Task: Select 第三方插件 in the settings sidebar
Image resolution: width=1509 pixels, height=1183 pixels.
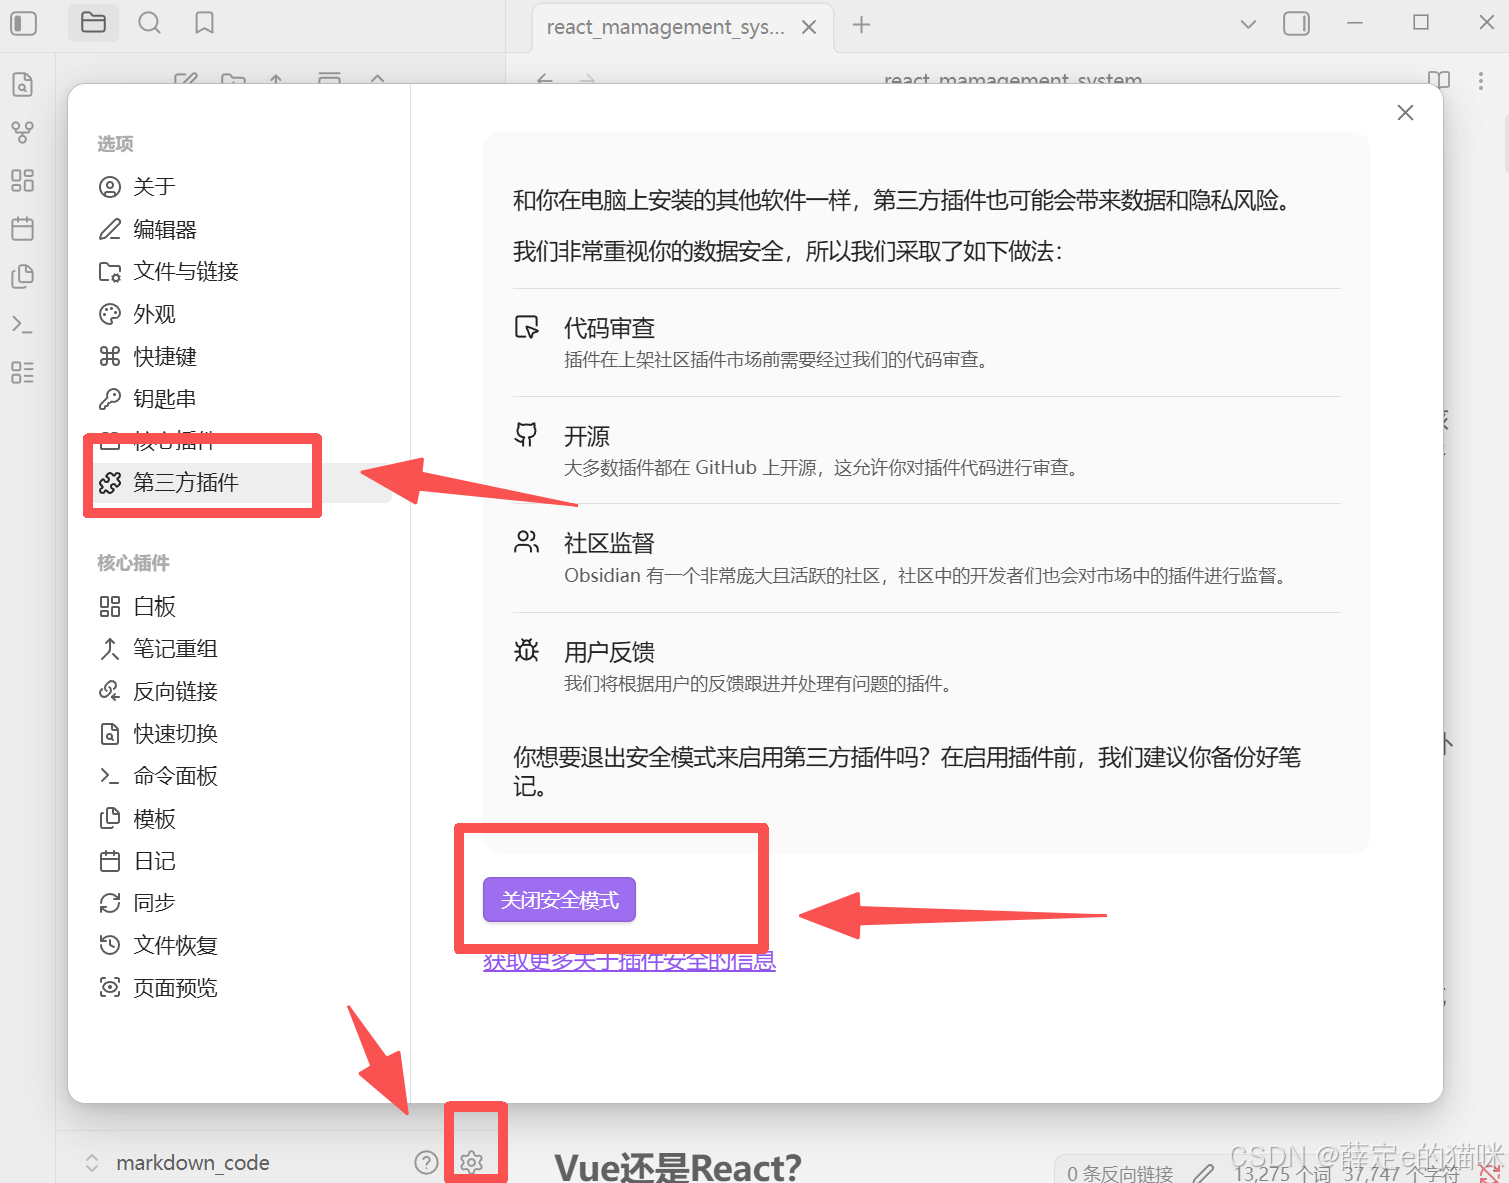Action: 186,482
